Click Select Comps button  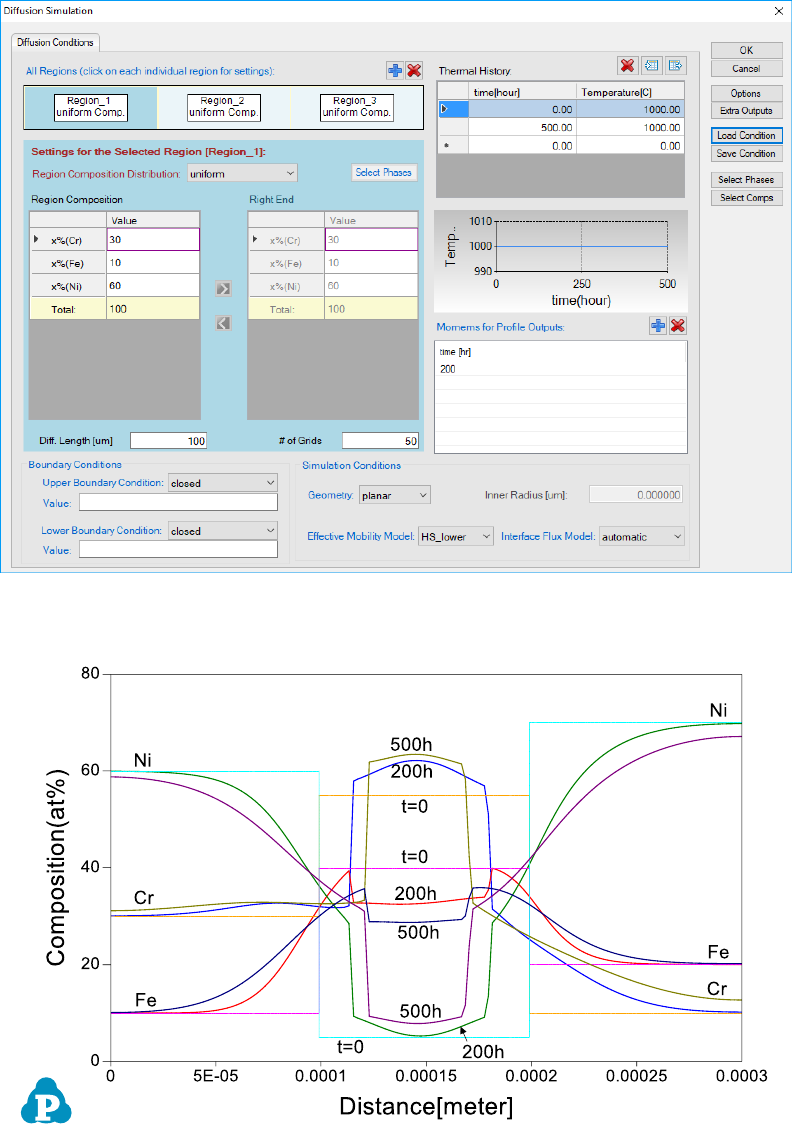click(x=747, y=198)
